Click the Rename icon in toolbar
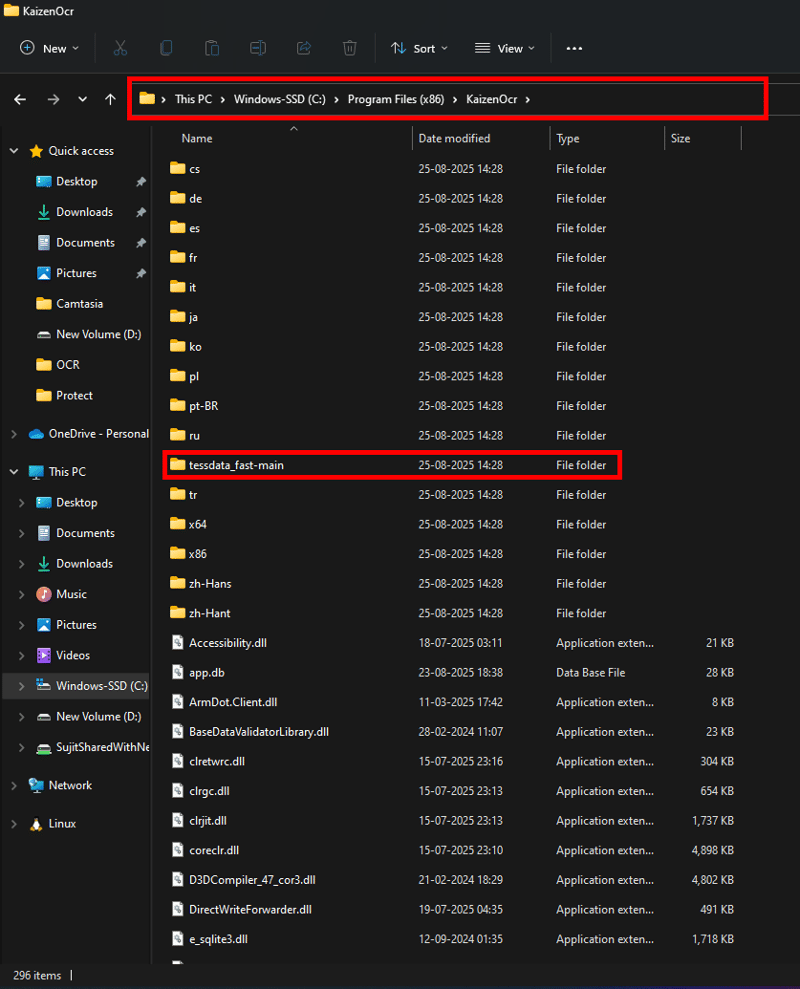Viewport: 800px width, 989px height. tap(258, 48)
